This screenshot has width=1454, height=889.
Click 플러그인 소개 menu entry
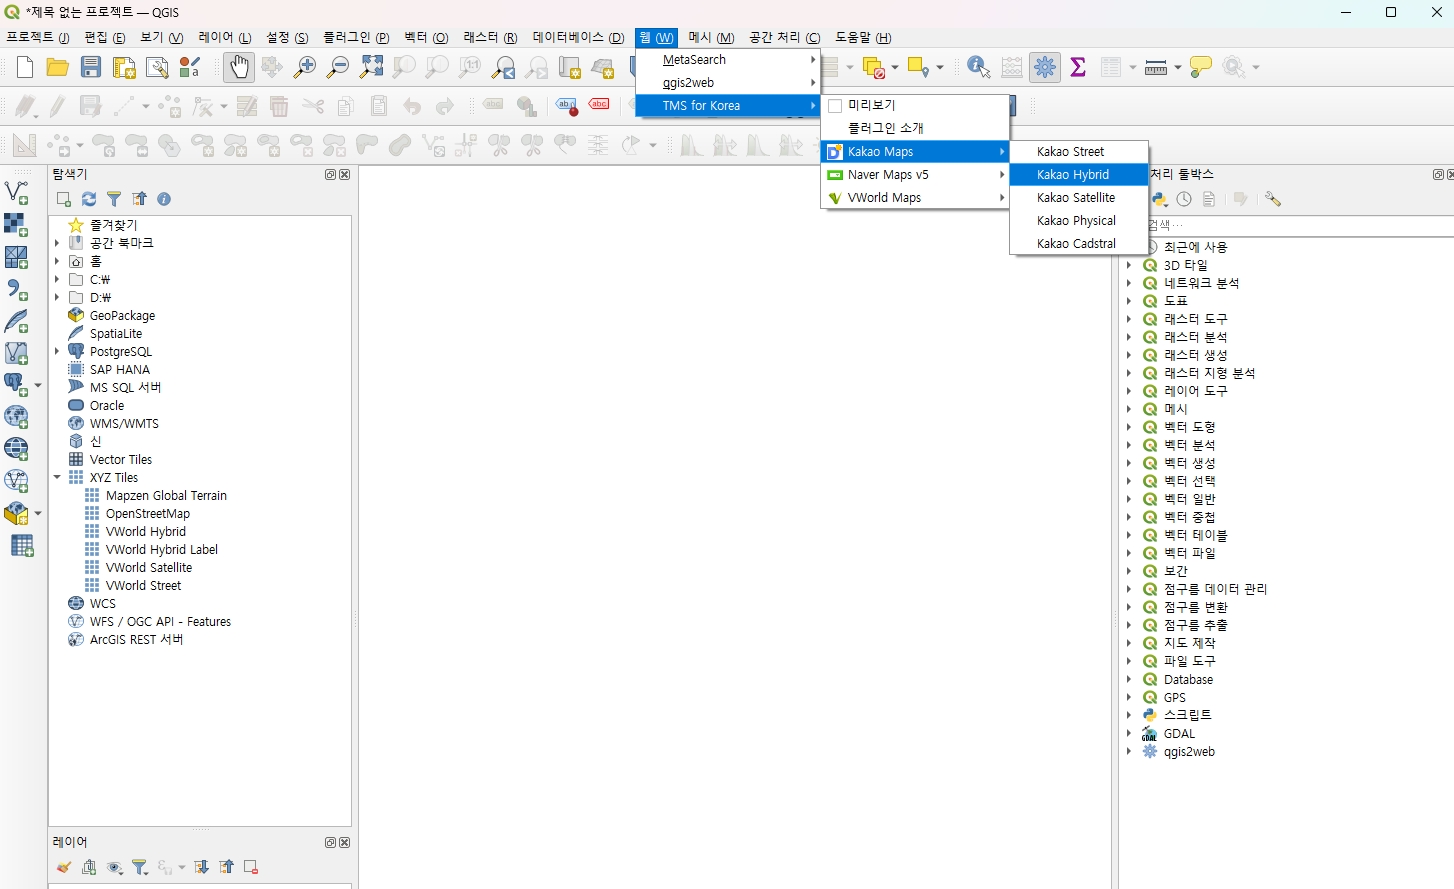click(x=915, y=128)
